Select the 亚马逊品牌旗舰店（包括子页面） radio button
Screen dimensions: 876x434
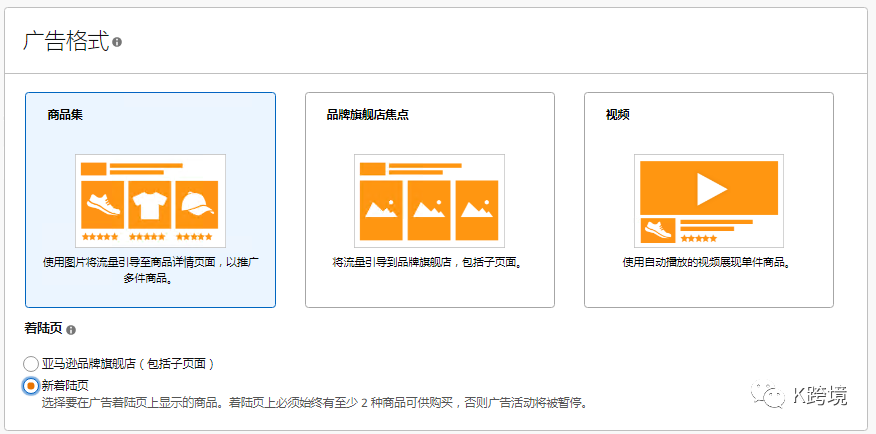31,364
